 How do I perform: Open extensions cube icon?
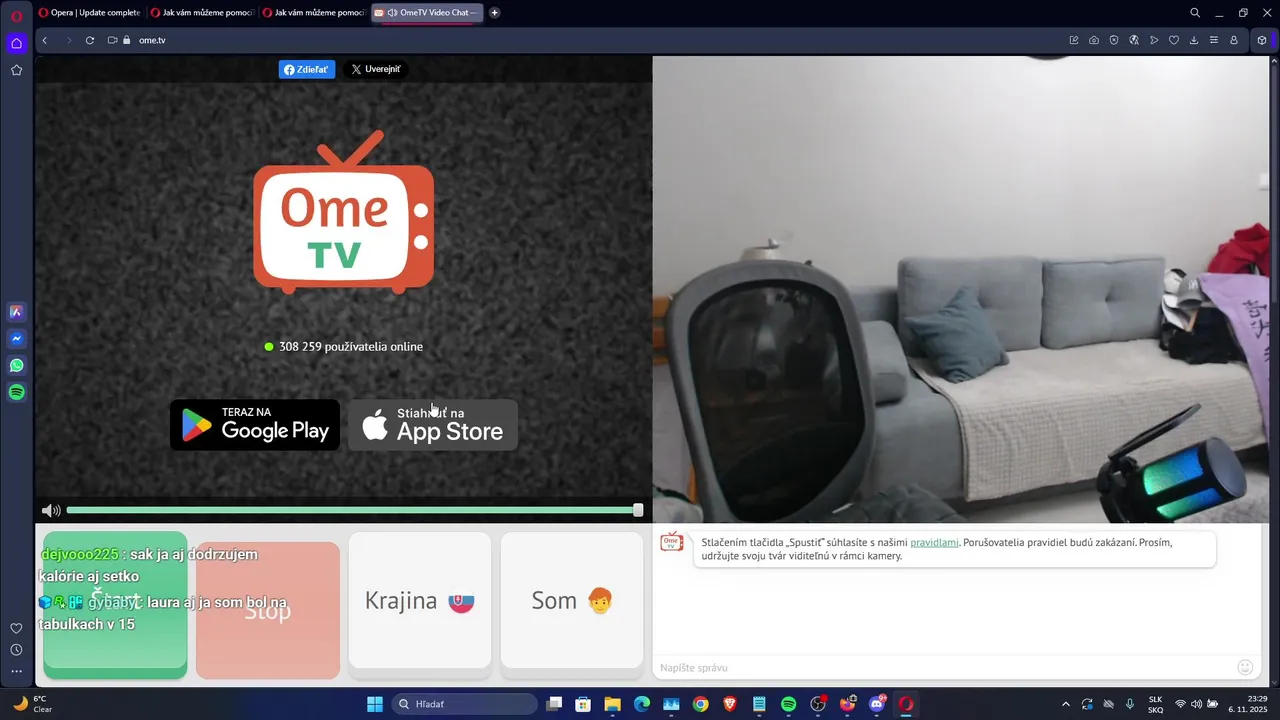pos(1262,40)
